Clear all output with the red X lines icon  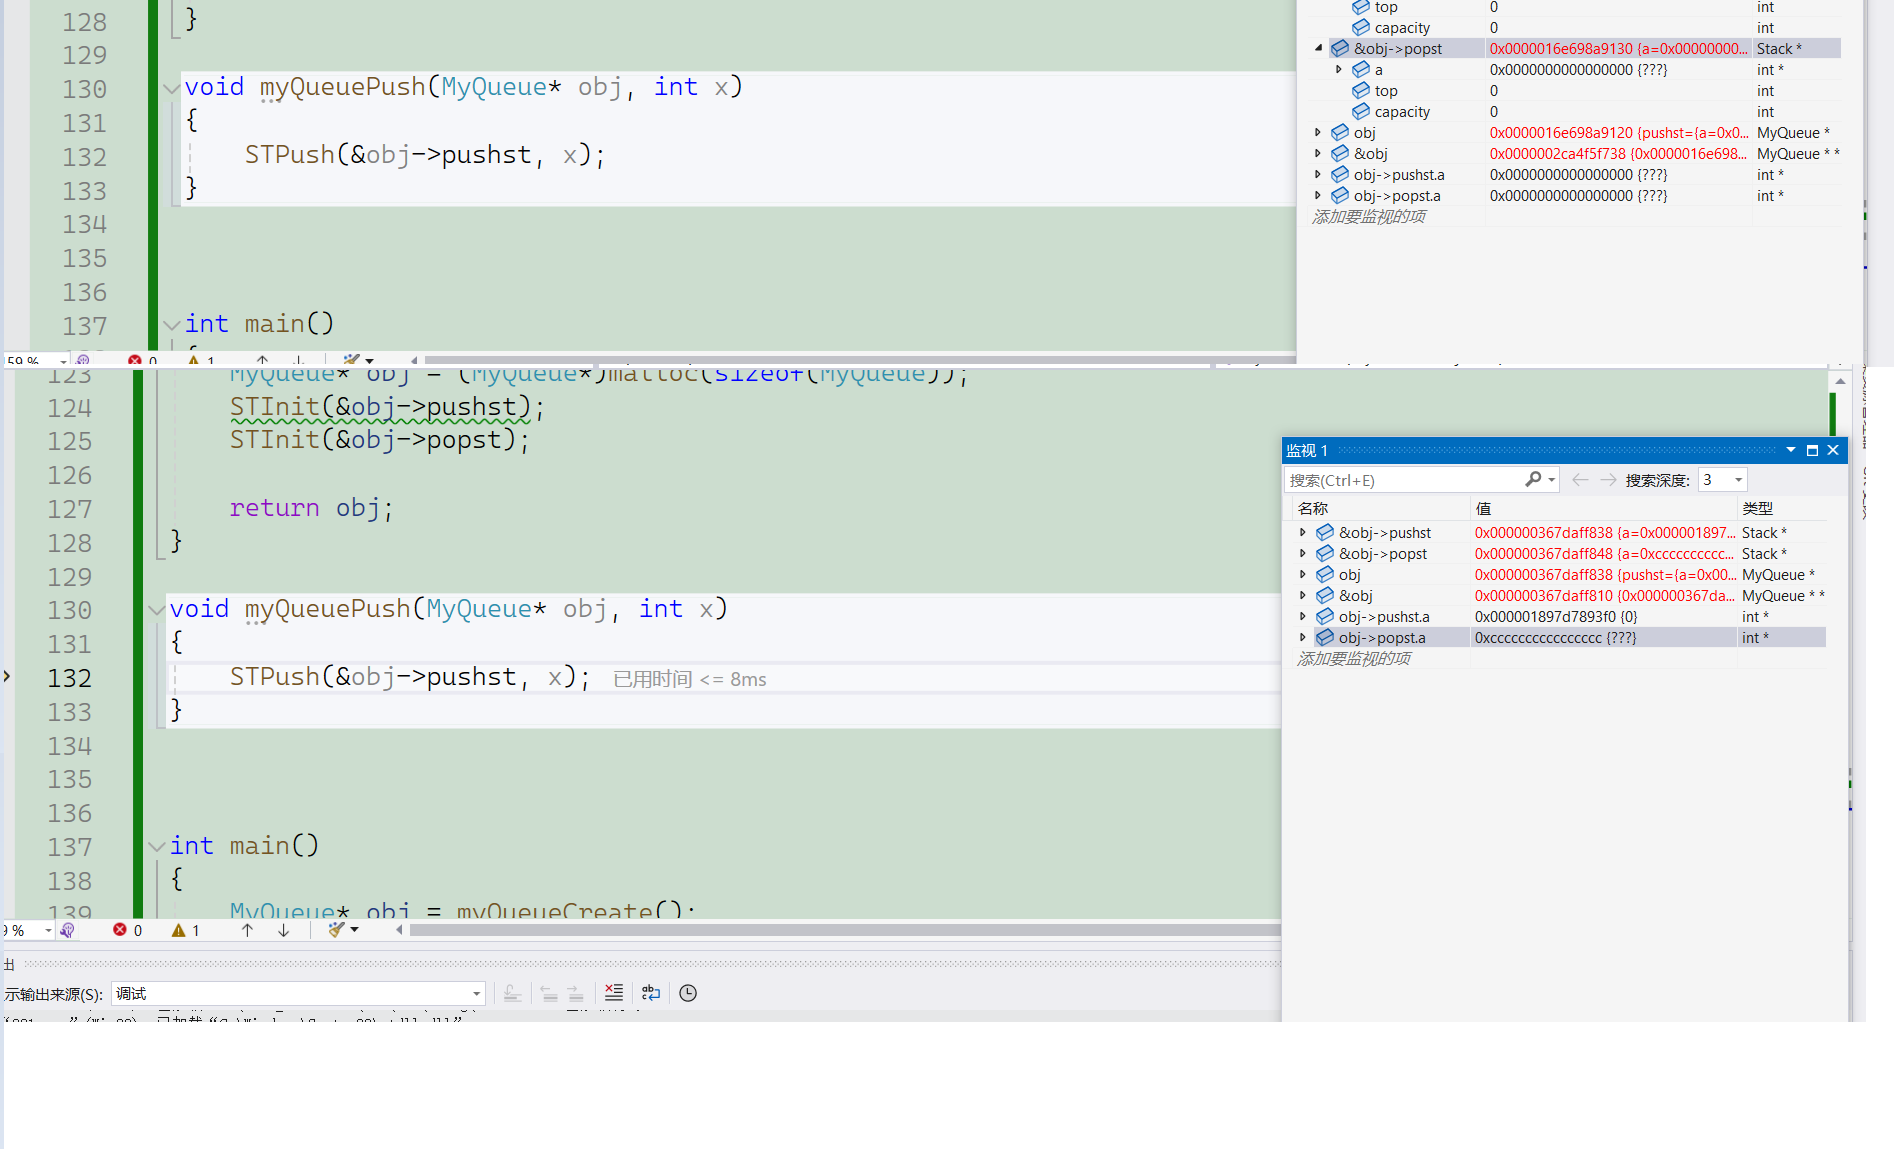click(x=614, y=993)
